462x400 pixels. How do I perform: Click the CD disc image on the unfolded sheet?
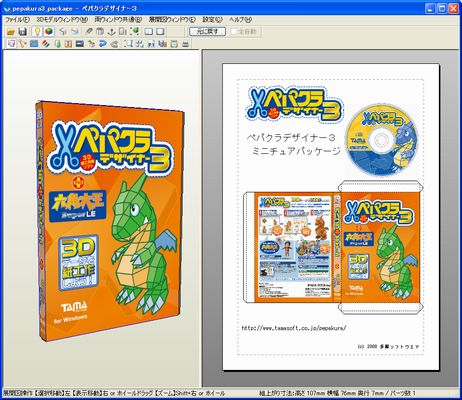click(x=381, y=141)
